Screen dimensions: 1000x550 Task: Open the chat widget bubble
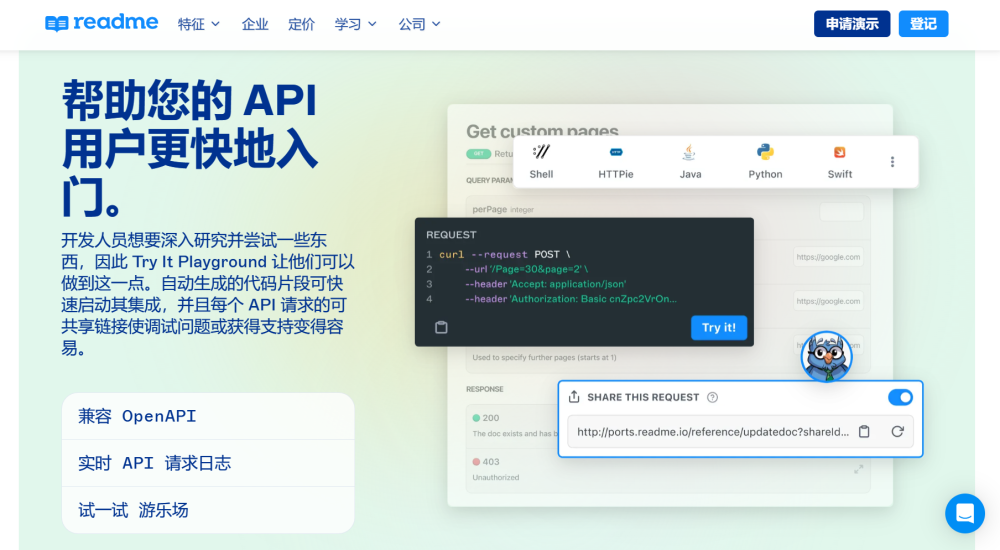[965, 513]
